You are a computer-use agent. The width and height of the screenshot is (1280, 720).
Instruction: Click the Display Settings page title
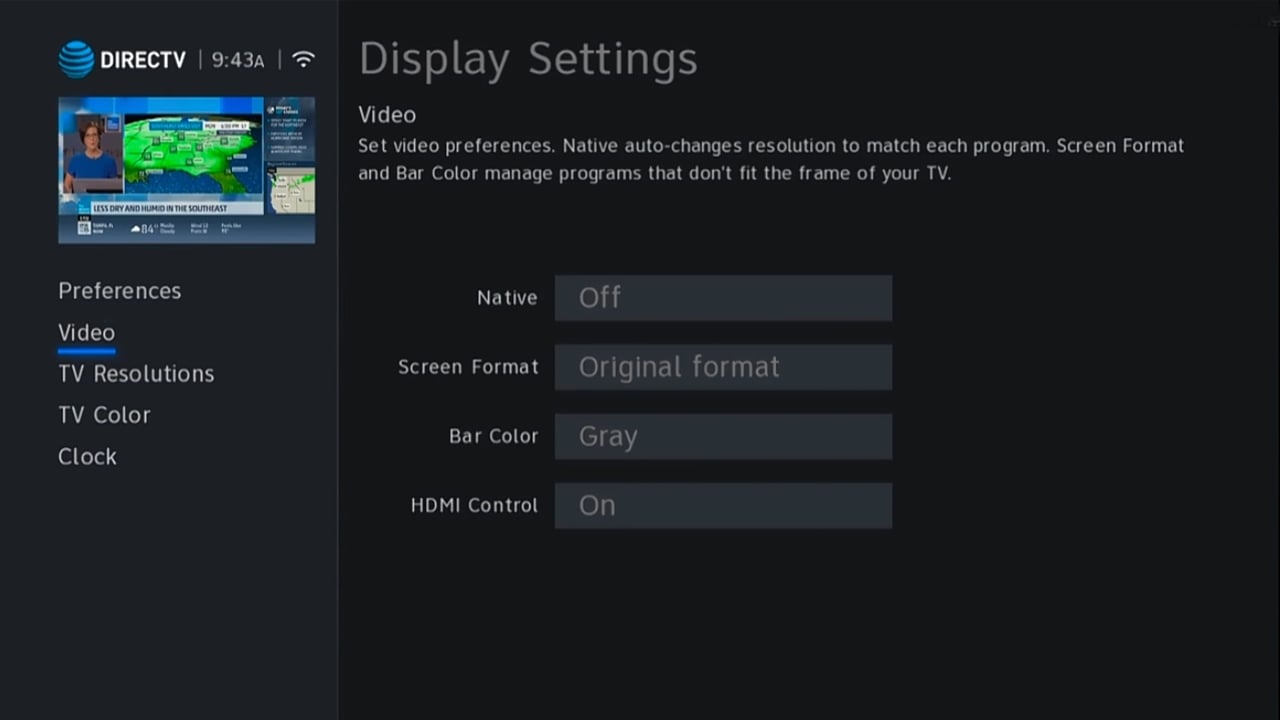click(x=528, y=59)
